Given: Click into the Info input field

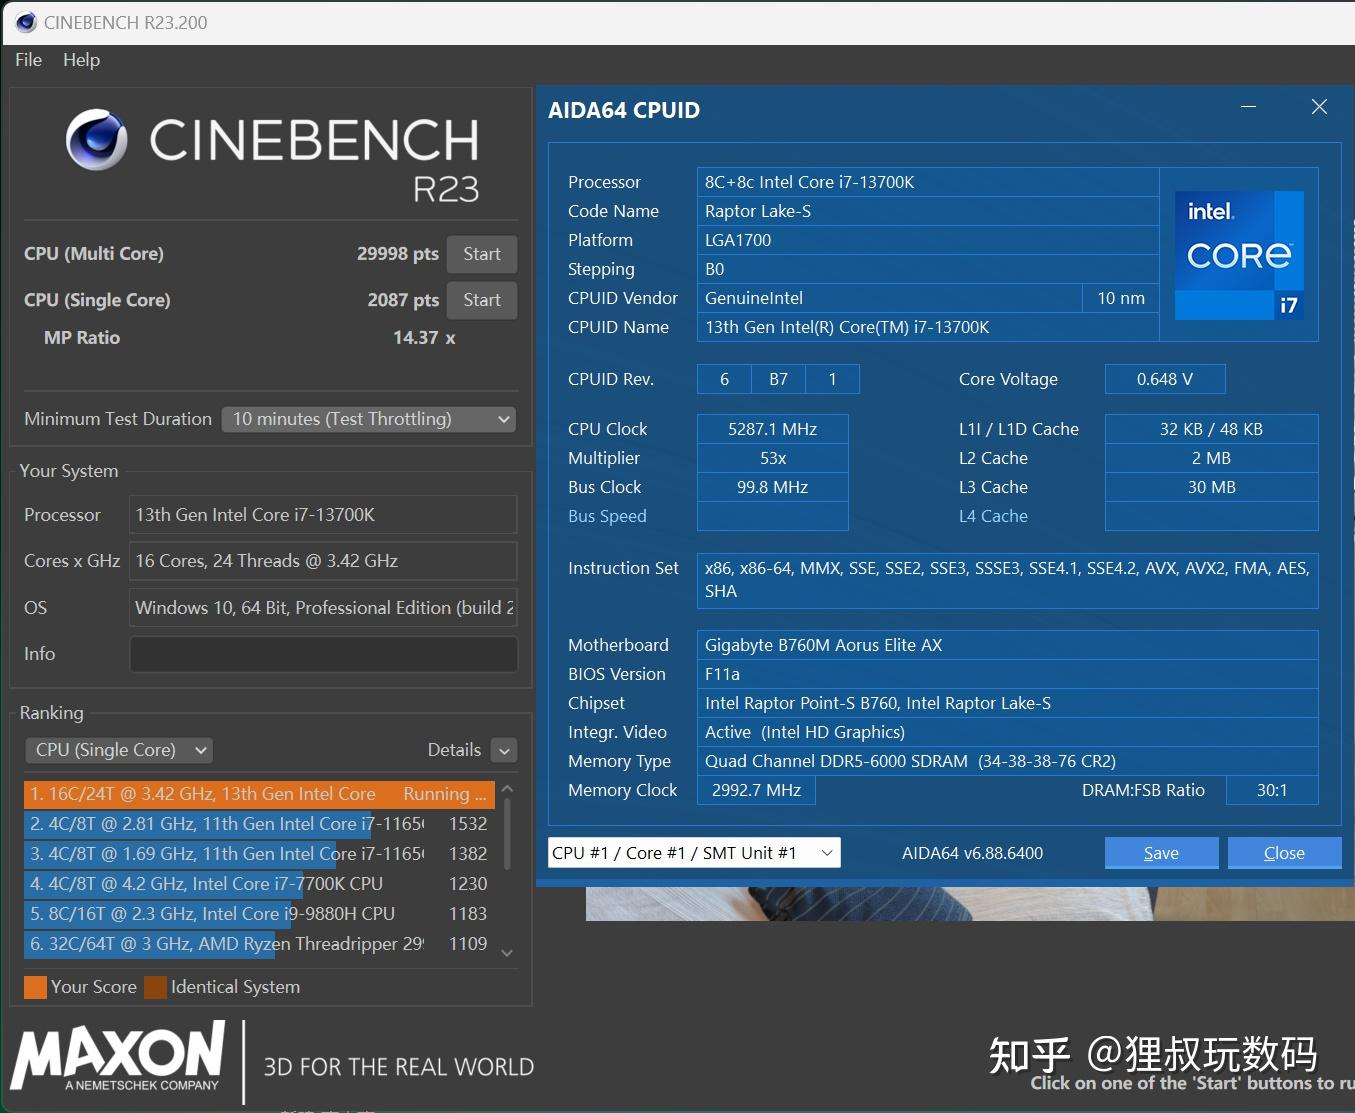Looking at the screenshot, I should [323, 654].
